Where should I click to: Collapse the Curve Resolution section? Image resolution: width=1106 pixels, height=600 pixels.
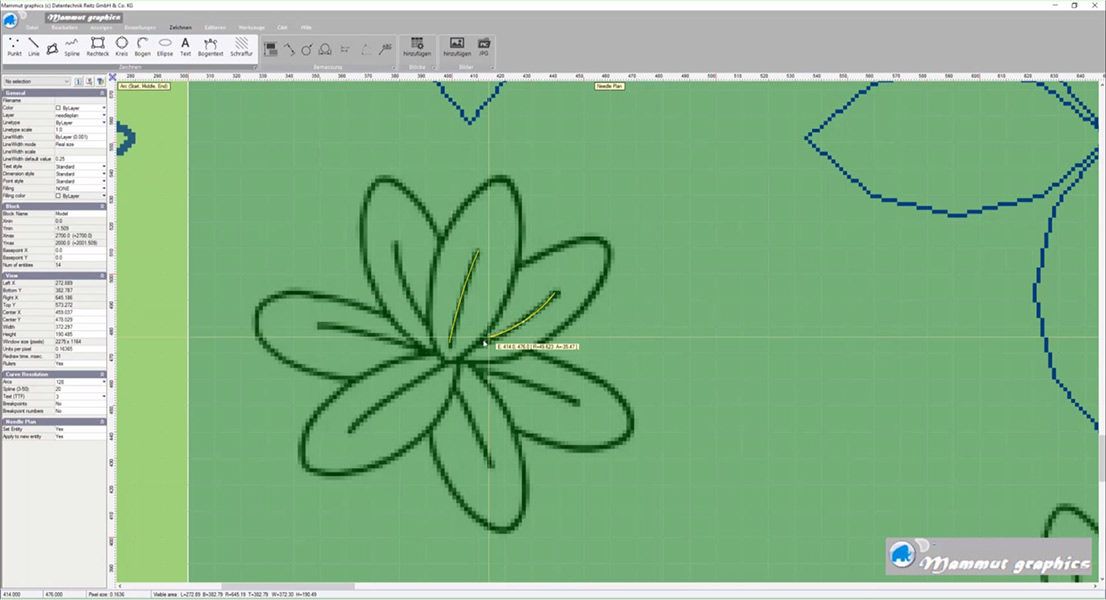tap(102, 374)
